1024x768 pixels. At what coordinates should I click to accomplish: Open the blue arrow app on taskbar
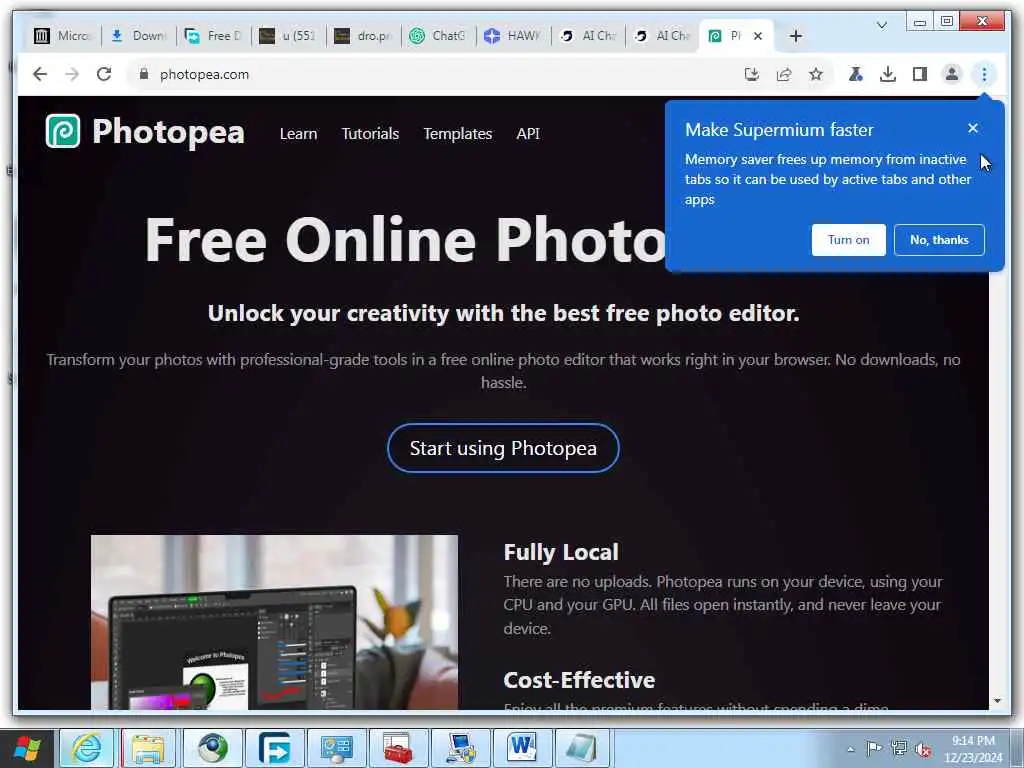click(x=274, y=748)
